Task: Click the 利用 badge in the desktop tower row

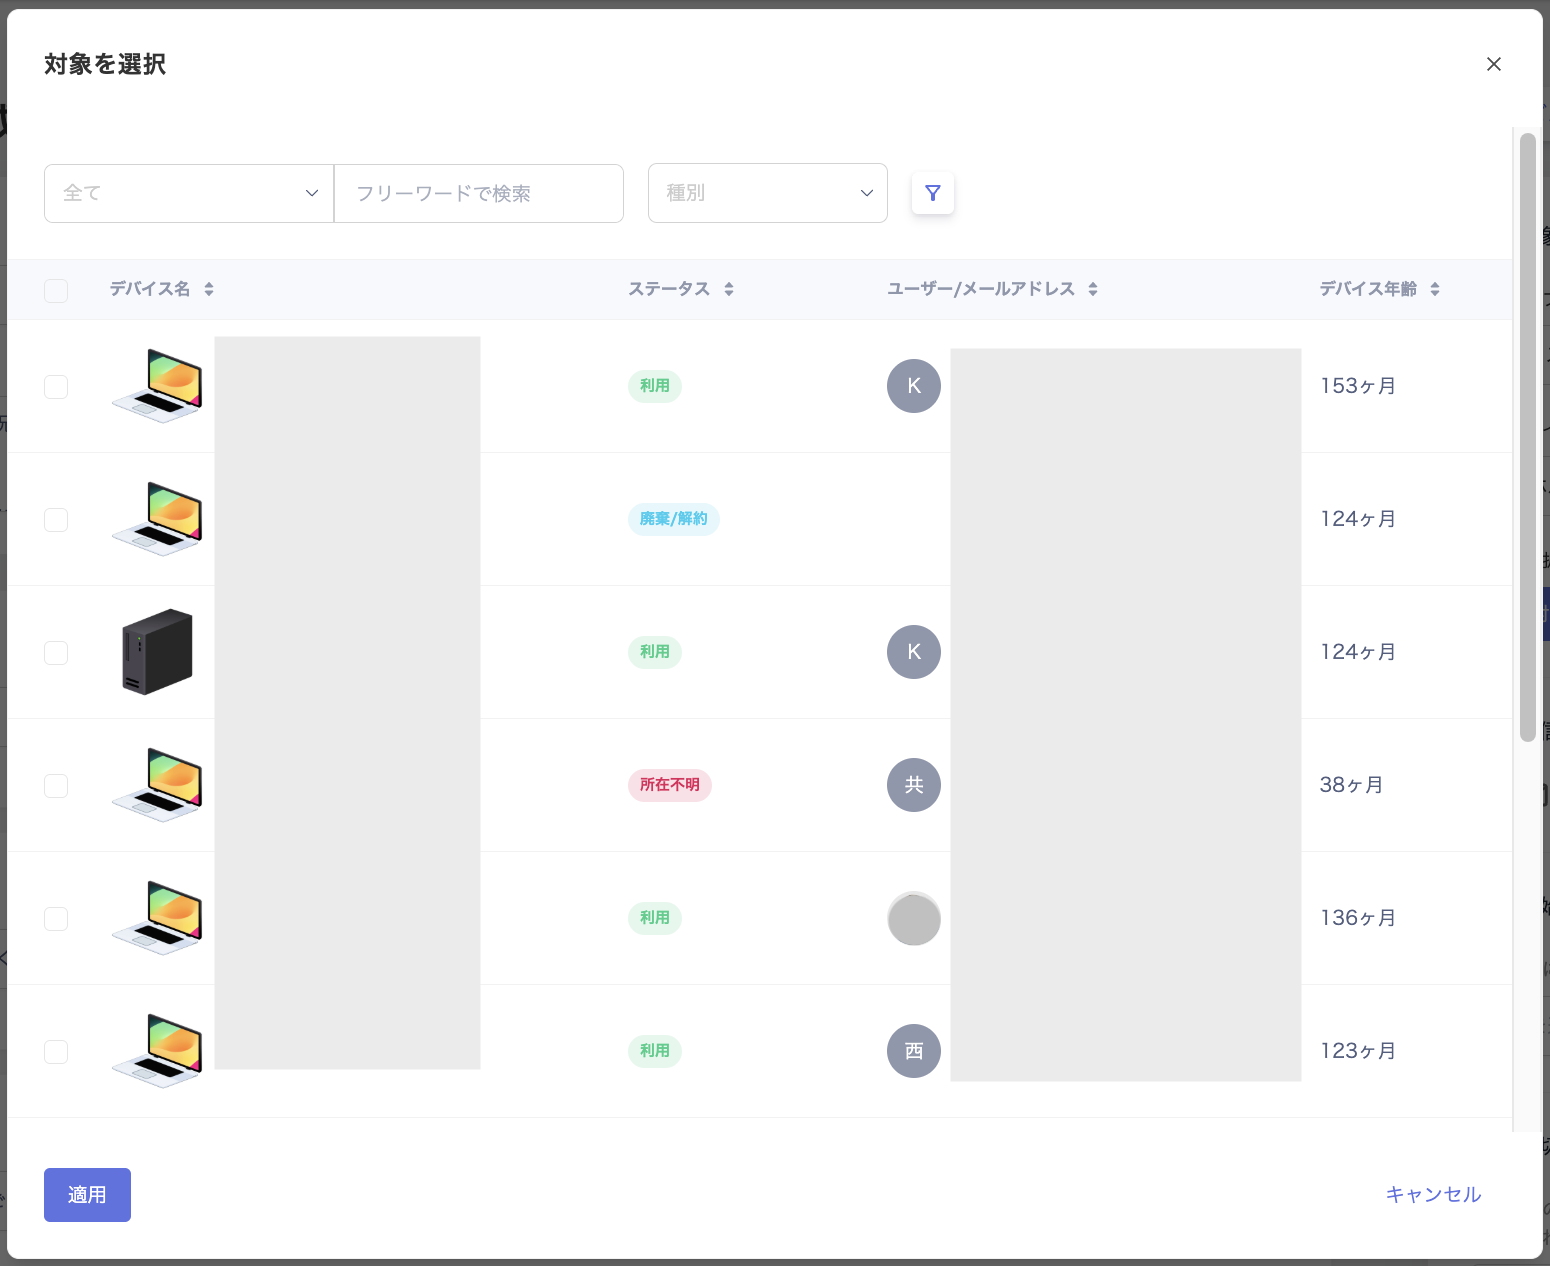Action: pos(655,652)
